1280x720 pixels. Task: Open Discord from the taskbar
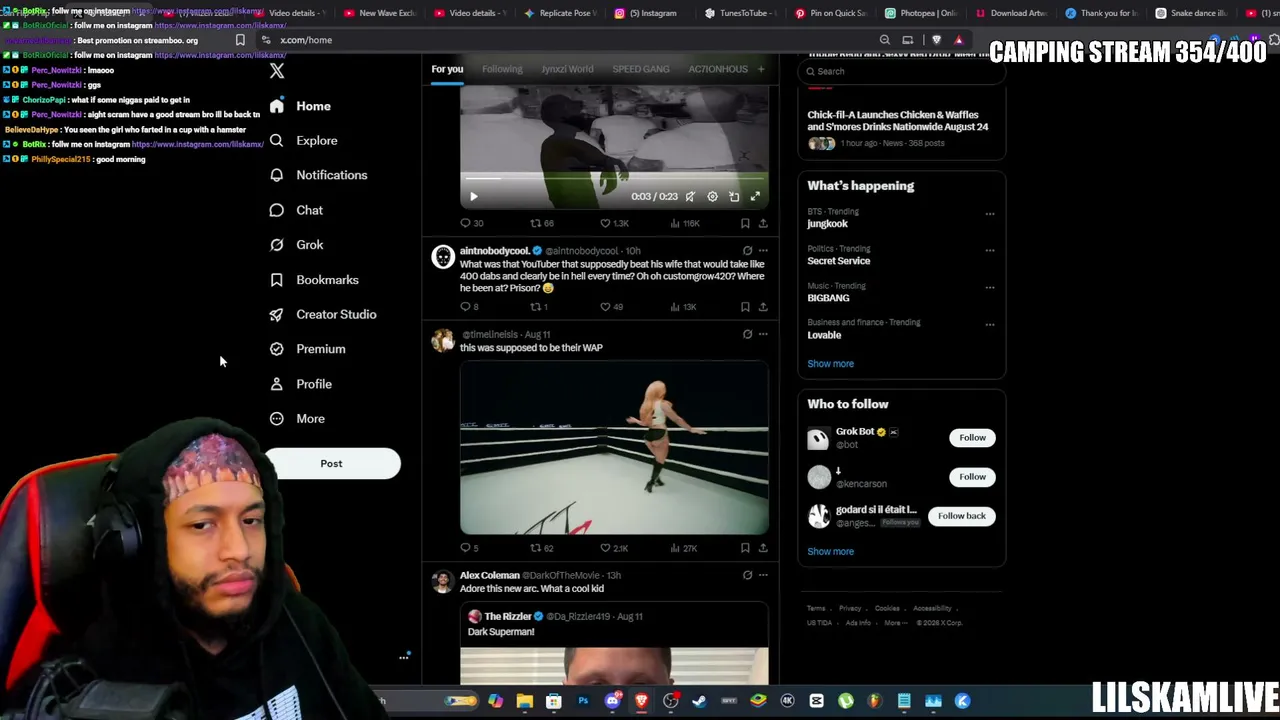[612, 701]
